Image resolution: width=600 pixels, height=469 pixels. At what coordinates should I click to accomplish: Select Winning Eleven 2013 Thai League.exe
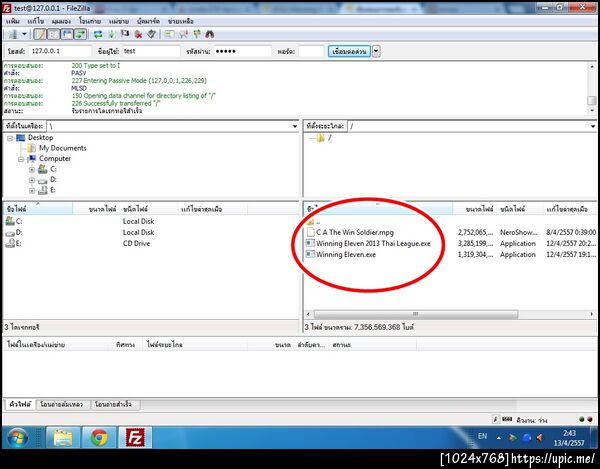373,244
